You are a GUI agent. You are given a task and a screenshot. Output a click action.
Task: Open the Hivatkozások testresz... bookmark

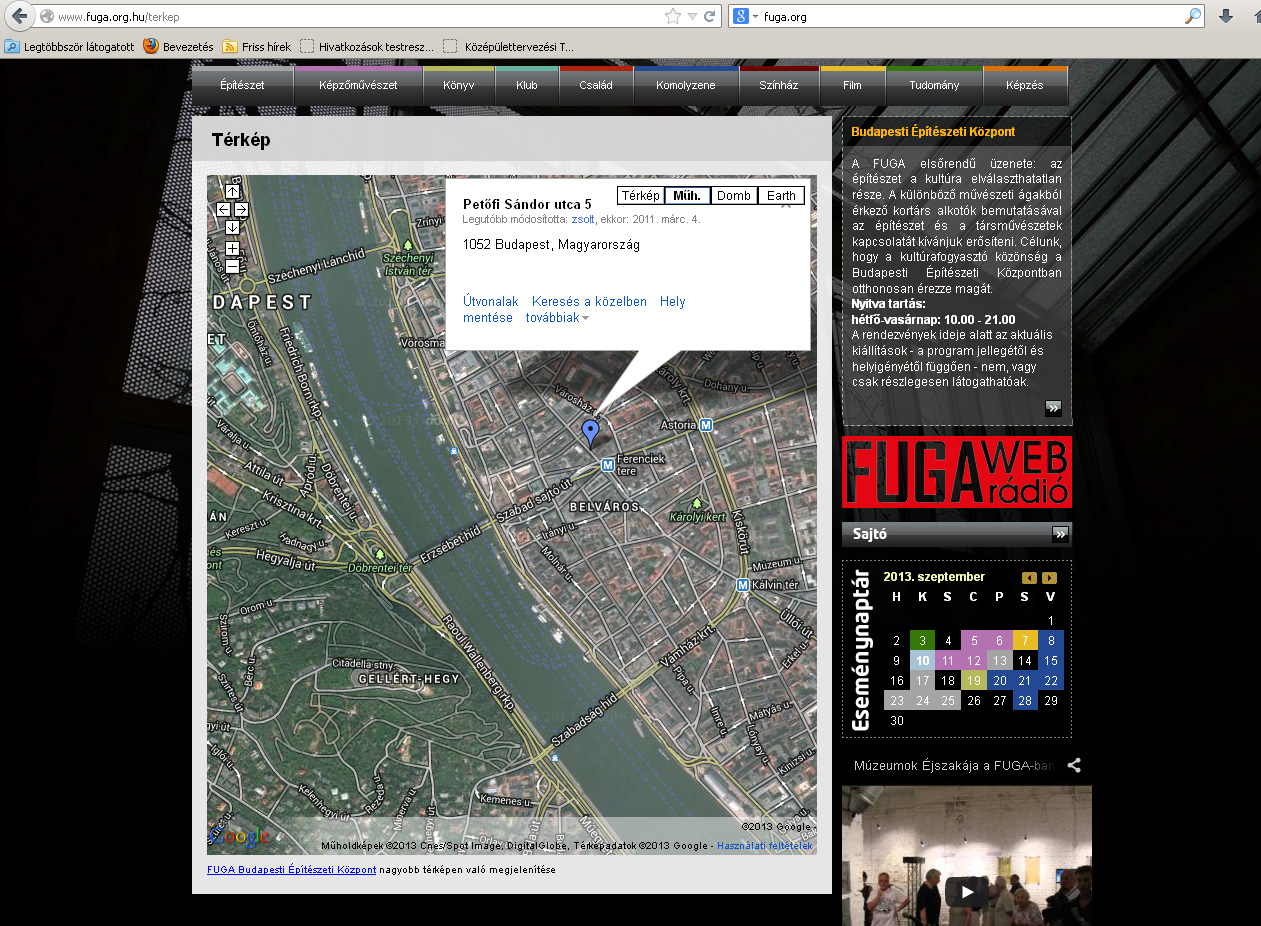(367, 46)
